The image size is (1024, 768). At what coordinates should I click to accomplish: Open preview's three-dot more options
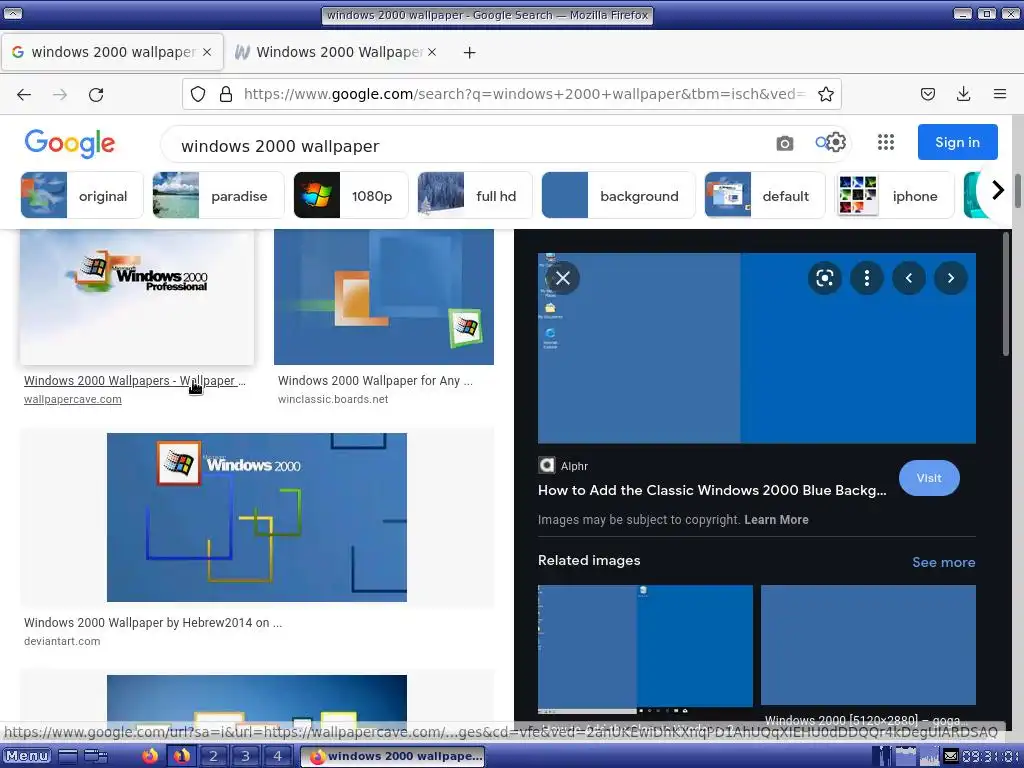867,278
